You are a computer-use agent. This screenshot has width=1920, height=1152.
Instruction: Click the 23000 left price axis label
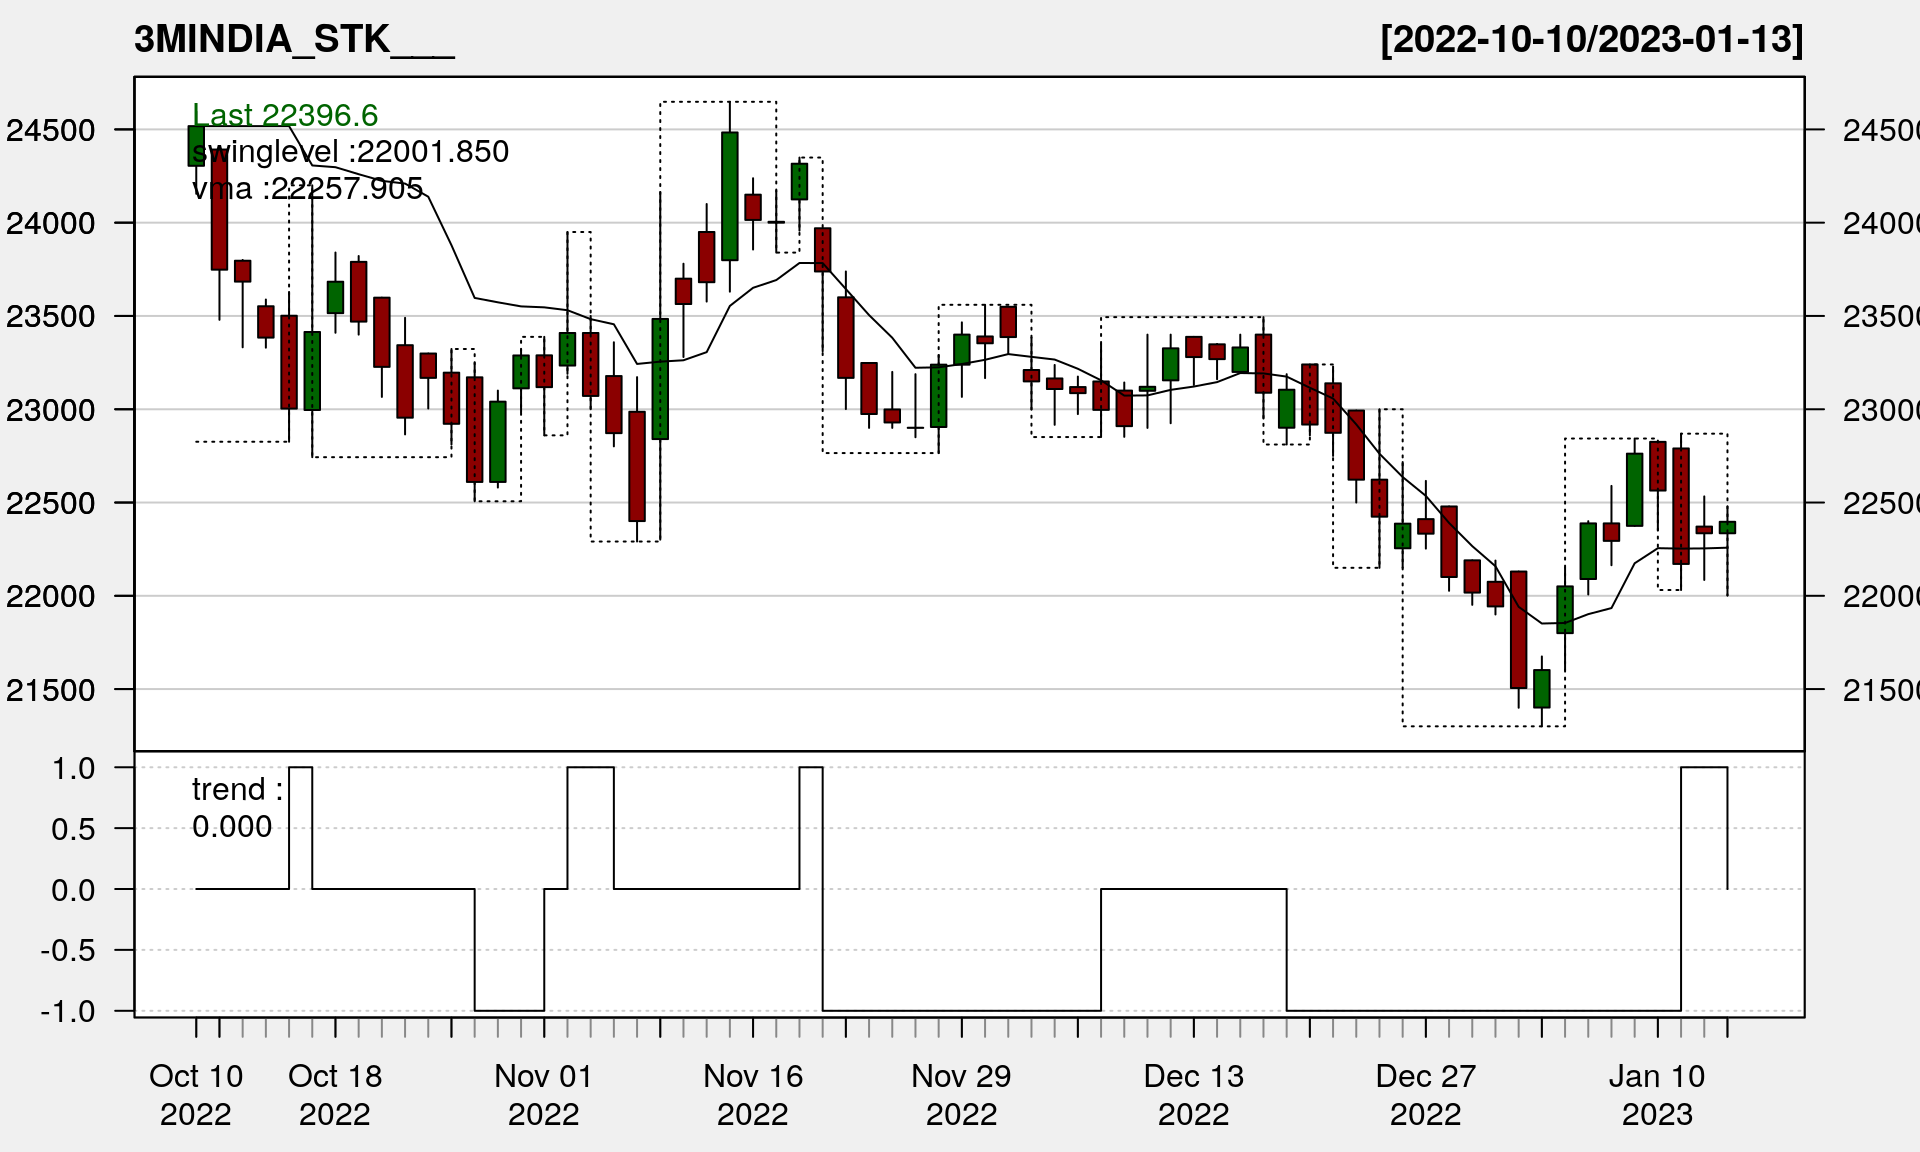pos(51,410)
